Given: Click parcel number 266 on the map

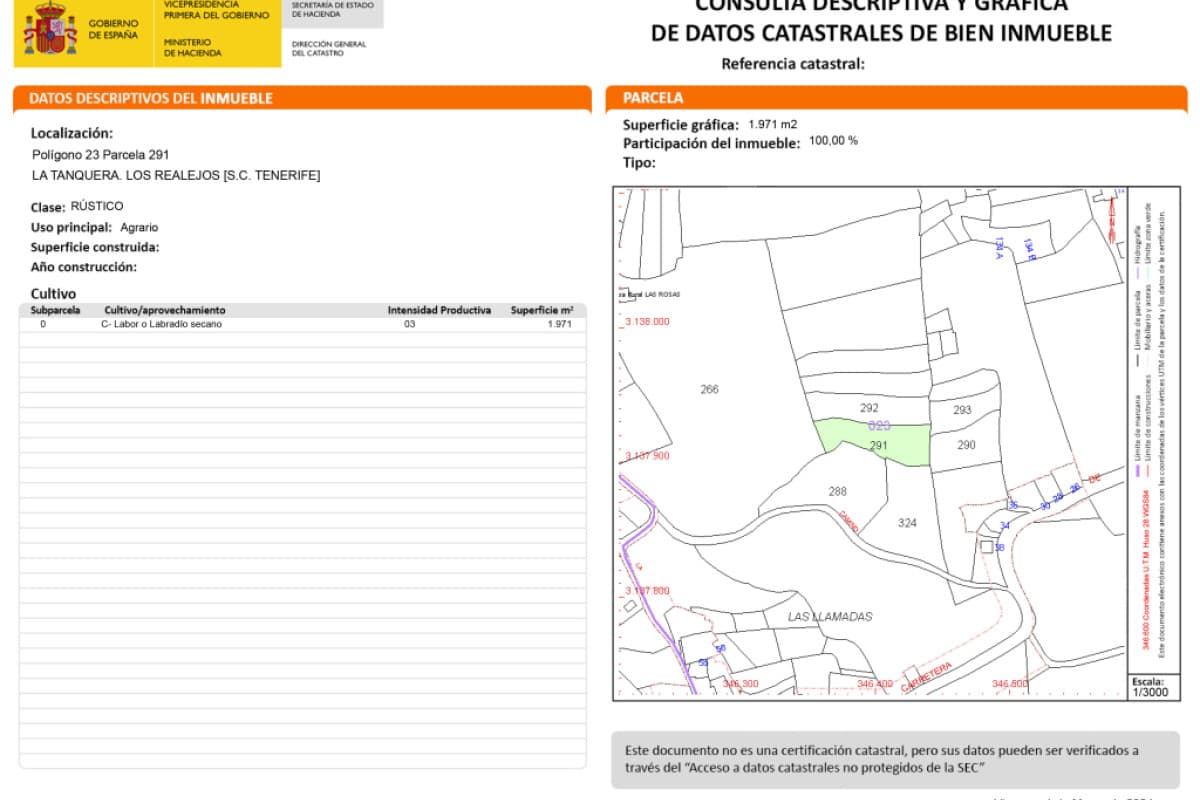Looking at the screenshot, I should (x=709, y=389).
